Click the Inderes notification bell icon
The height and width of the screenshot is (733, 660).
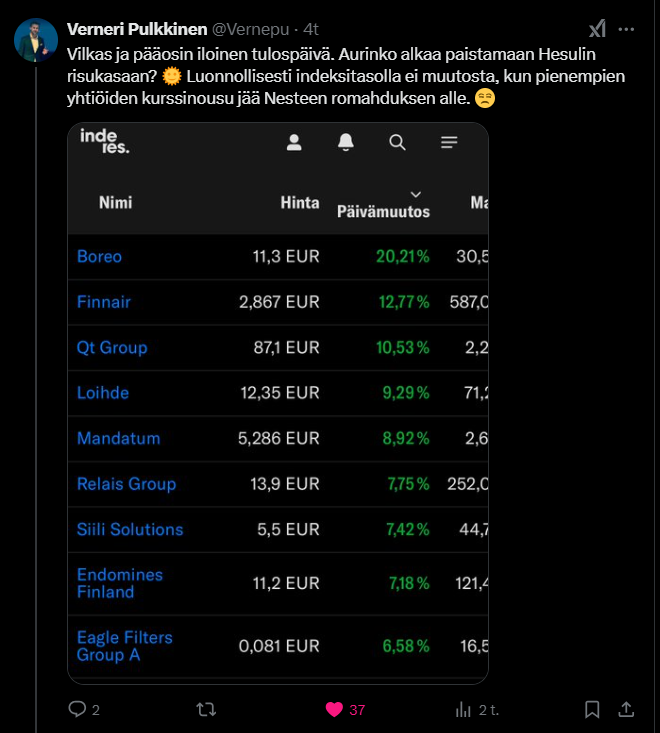coord(346,143)
